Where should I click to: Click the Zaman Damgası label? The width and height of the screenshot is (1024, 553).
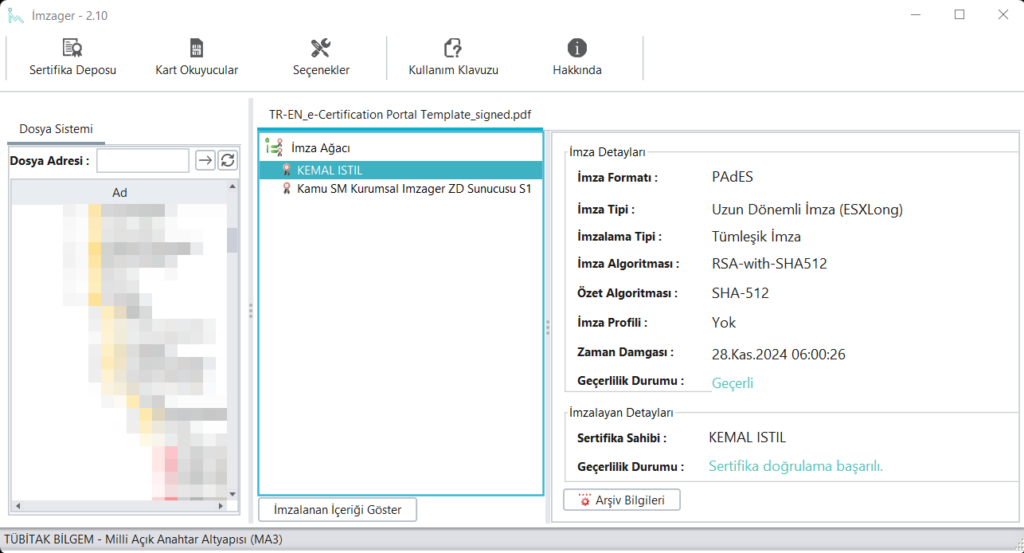point(625,352)
